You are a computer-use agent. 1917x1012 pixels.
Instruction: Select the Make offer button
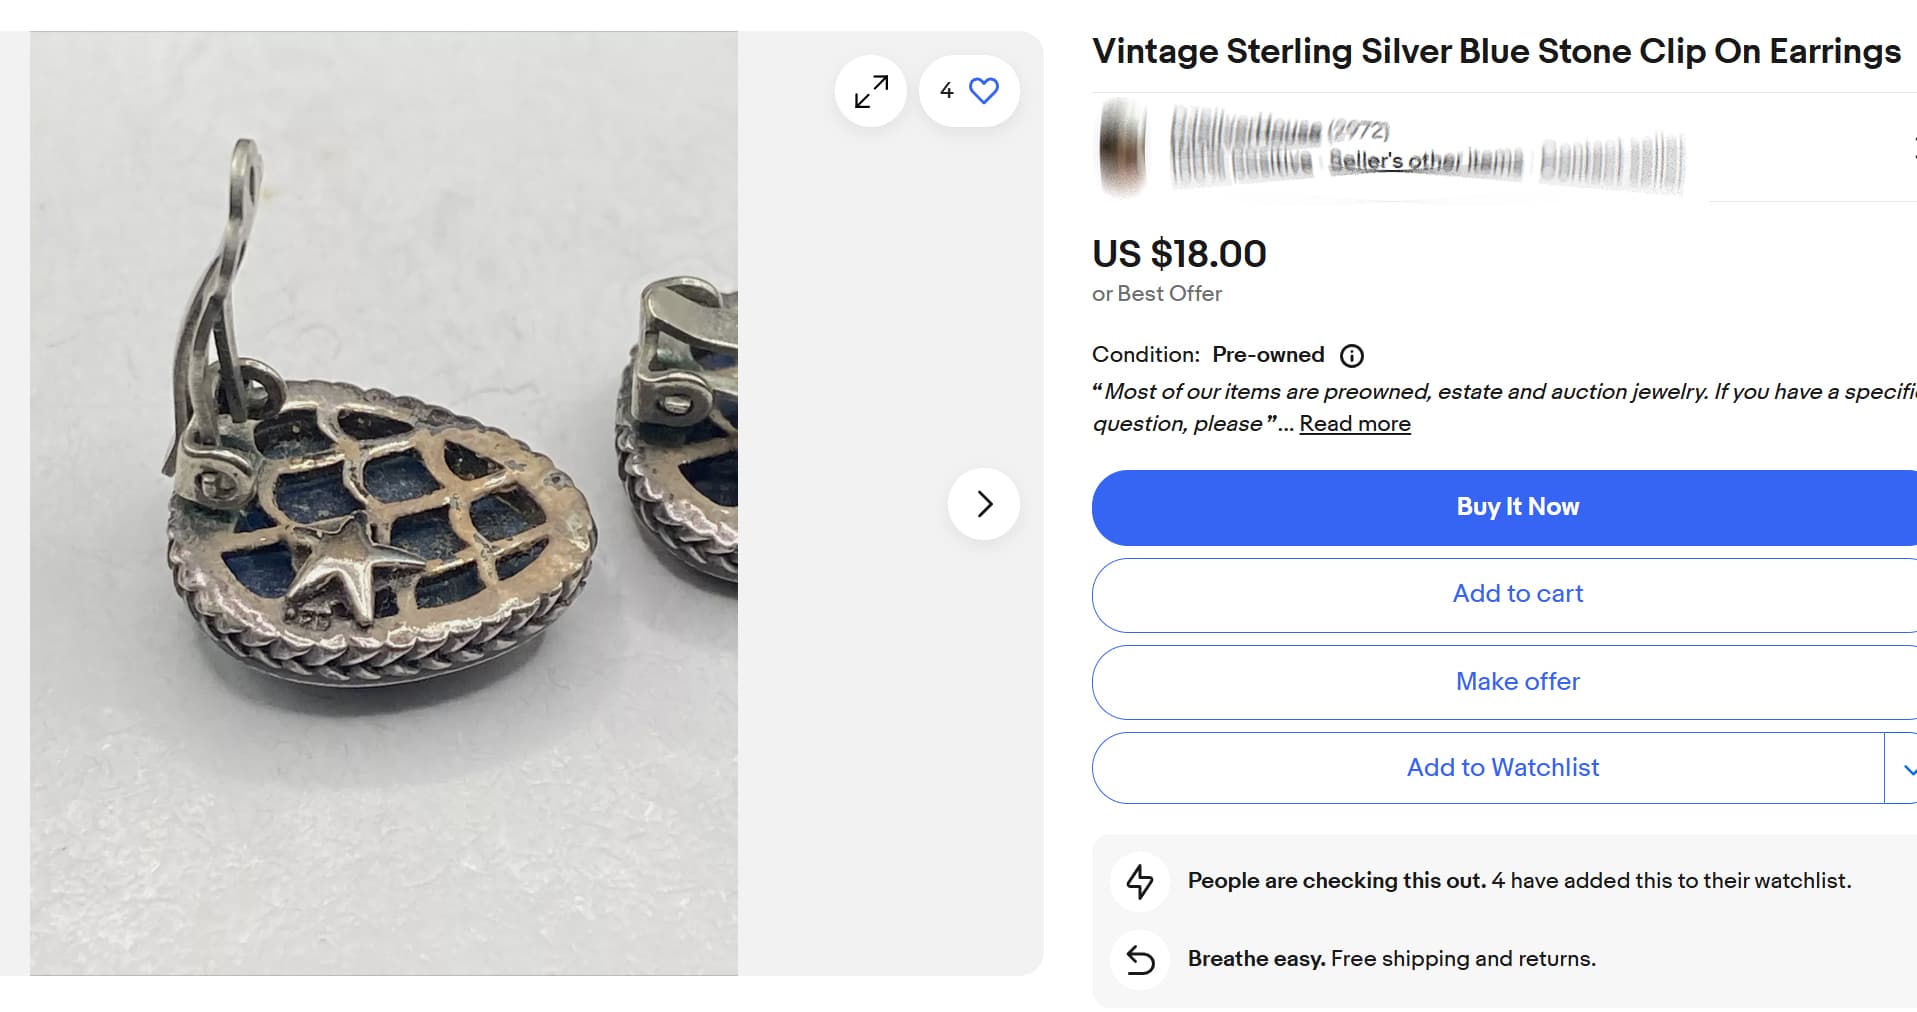pyautogui.click(x=1517, y=682)
